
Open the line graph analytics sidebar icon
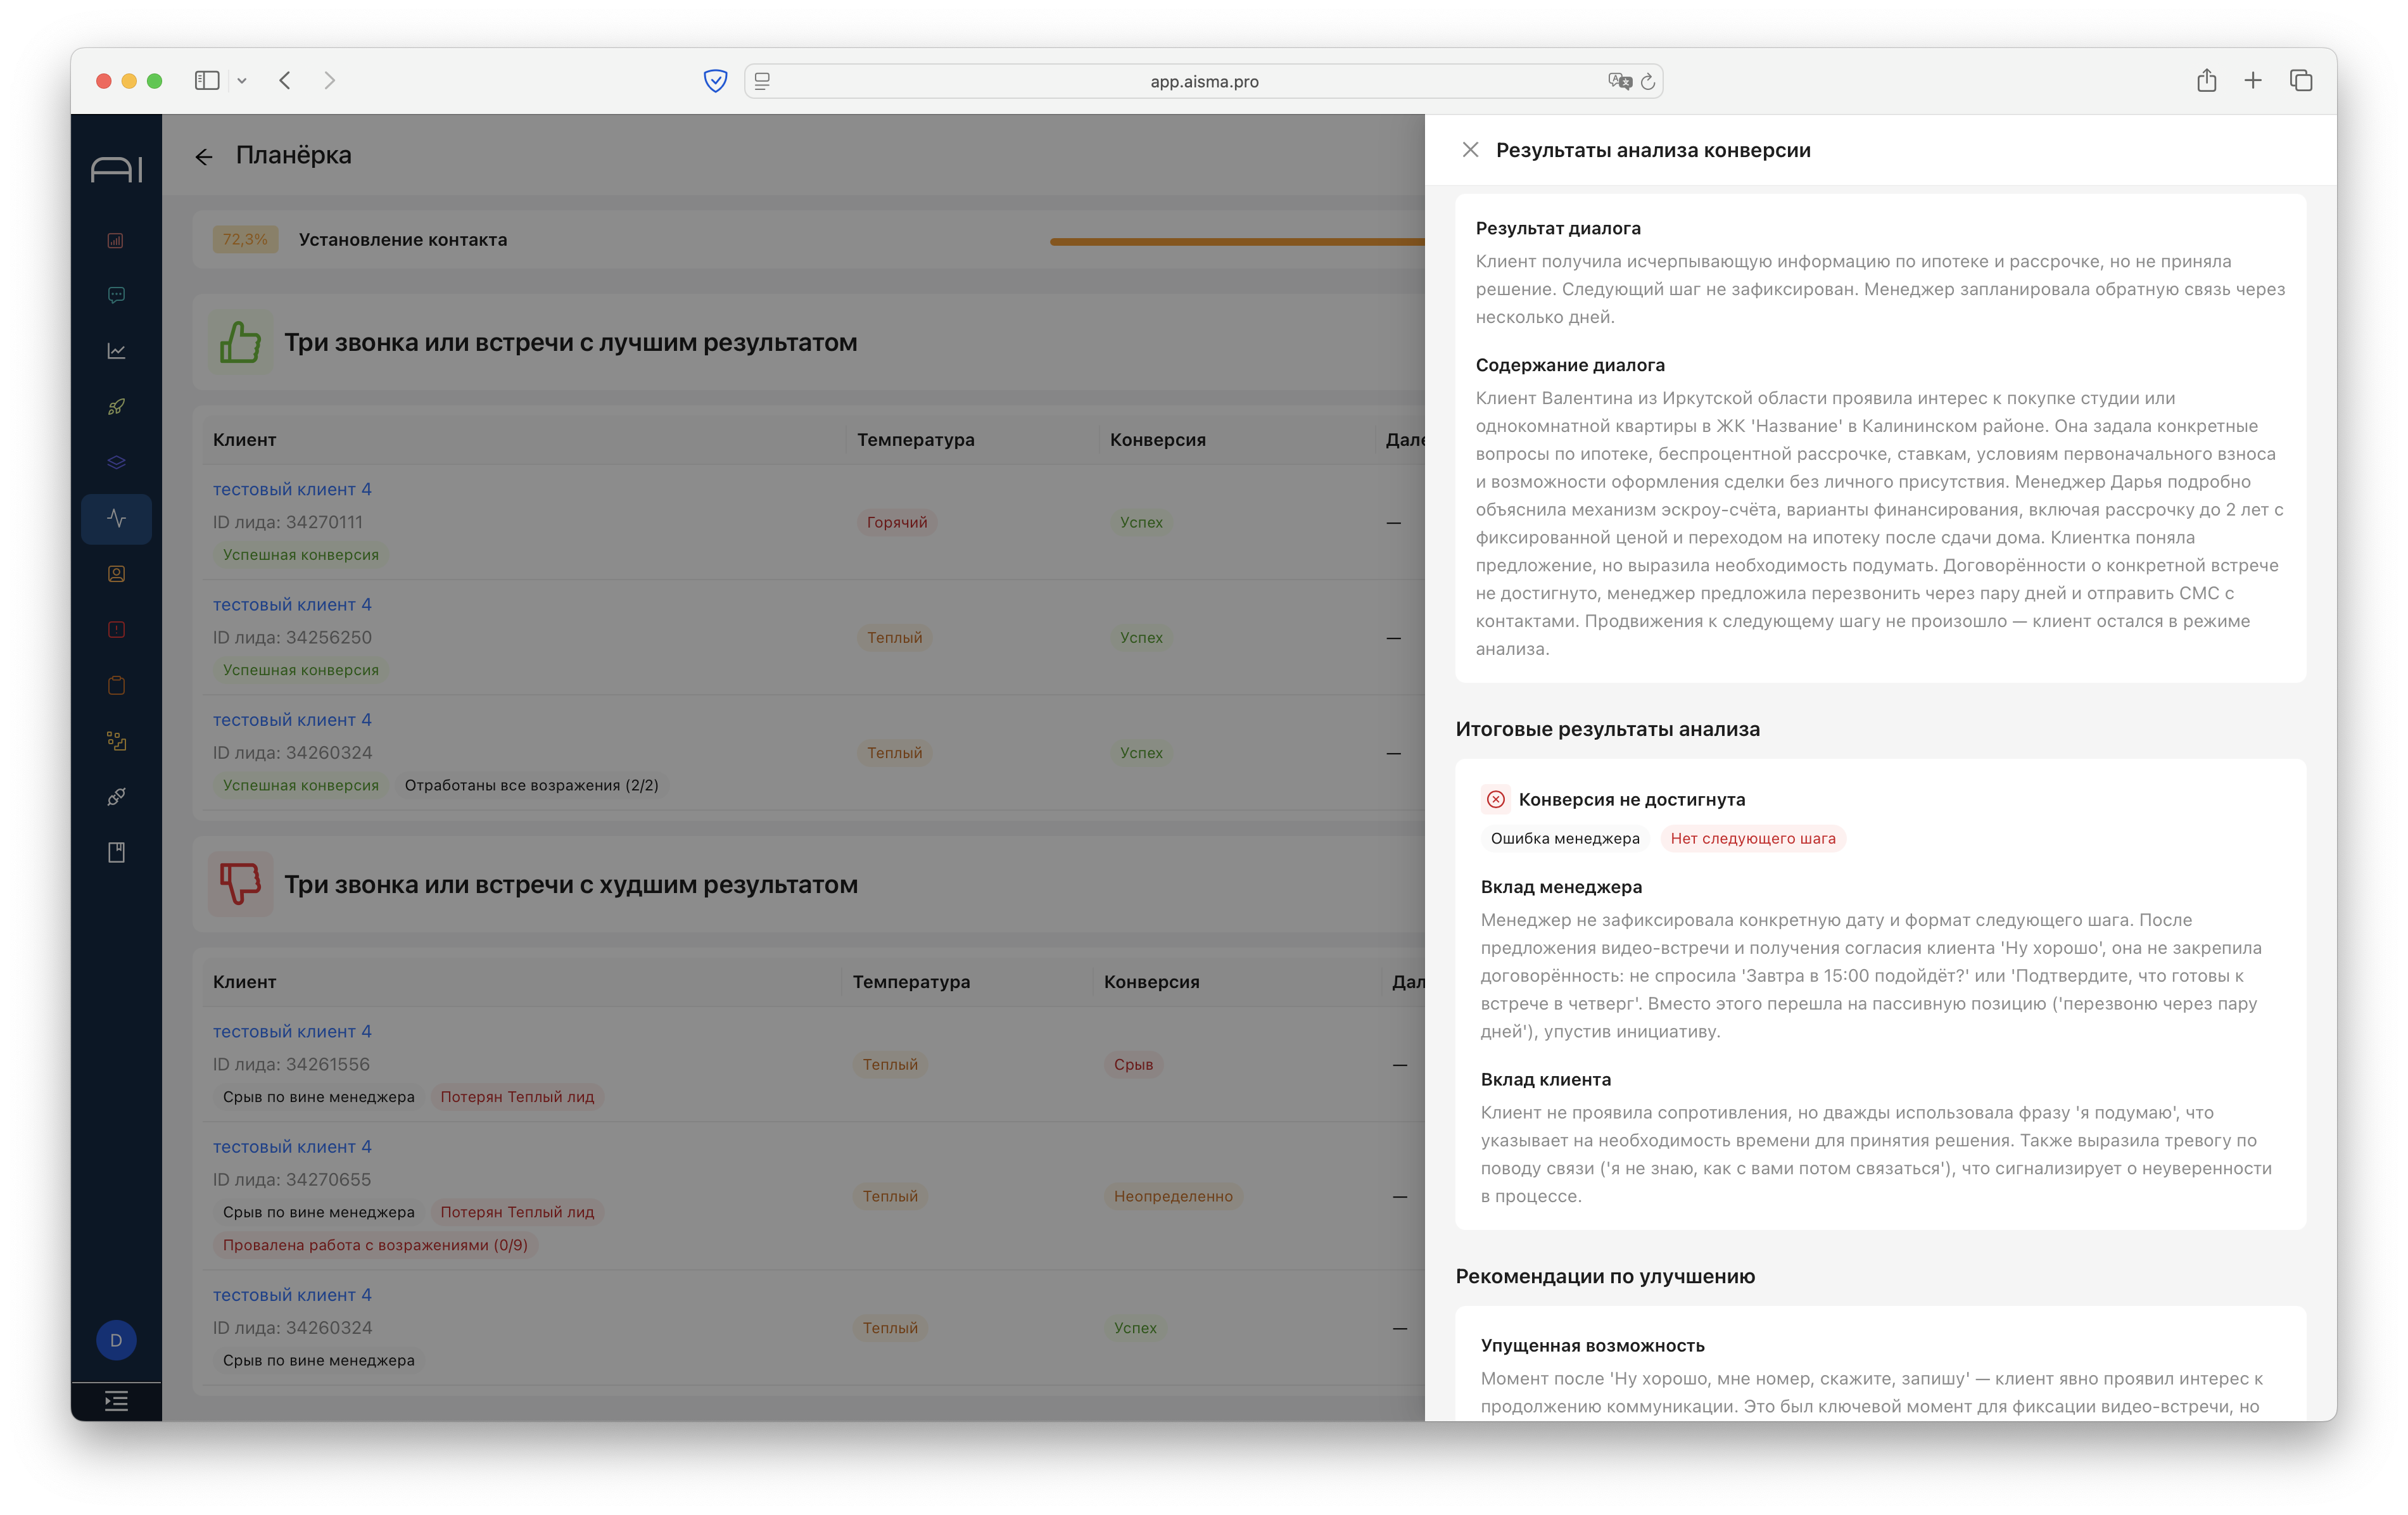[116, 351]
